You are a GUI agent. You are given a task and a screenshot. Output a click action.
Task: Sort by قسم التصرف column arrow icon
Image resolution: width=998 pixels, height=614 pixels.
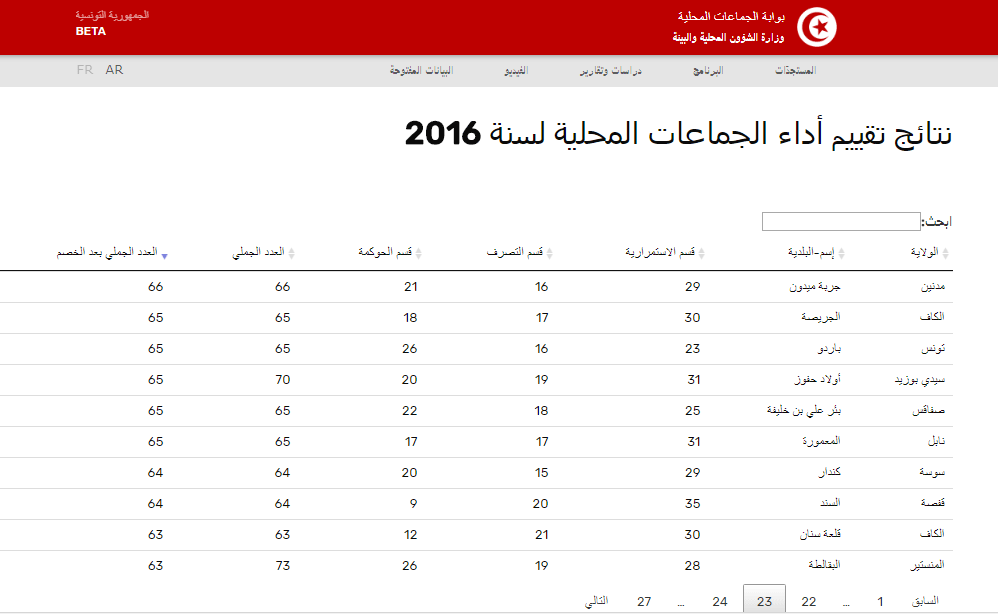pyautogui.click(x=550, y=253)
